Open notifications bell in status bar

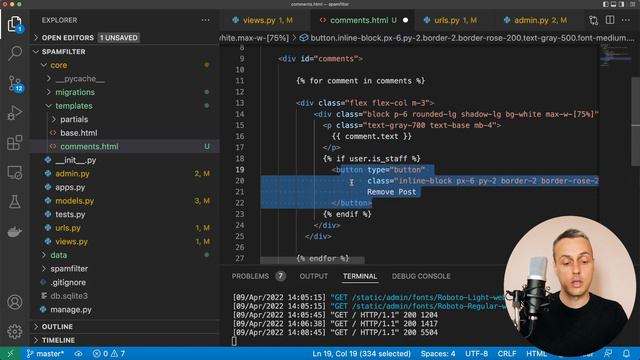pyautogui.click(x=626, y=353)
